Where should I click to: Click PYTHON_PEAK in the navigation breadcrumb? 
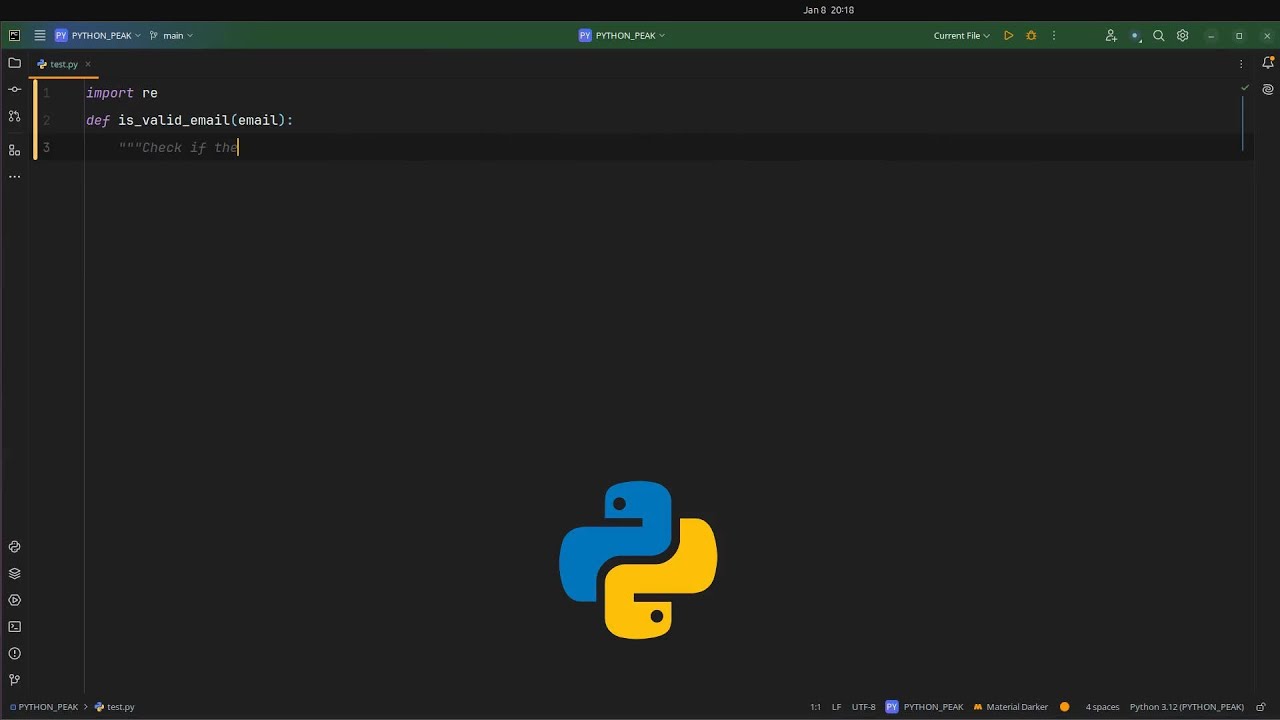pos(44,707)
